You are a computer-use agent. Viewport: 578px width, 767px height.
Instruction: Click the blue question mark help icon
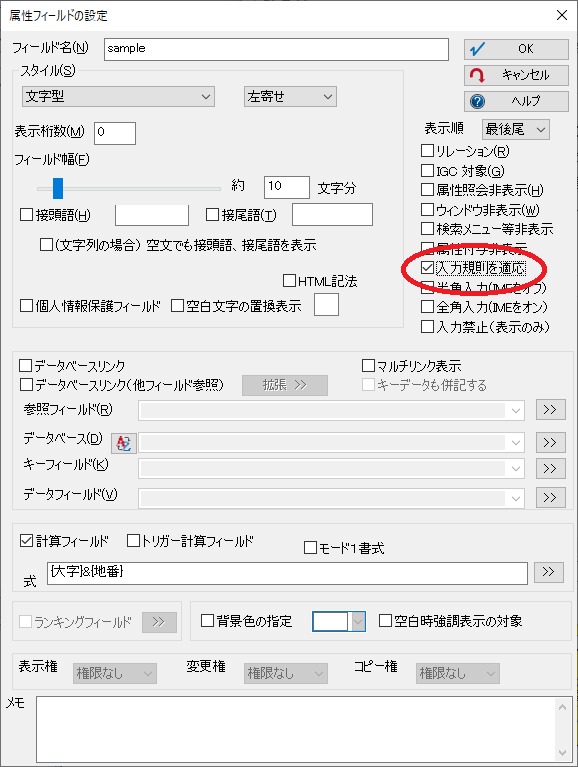(477, 101)
